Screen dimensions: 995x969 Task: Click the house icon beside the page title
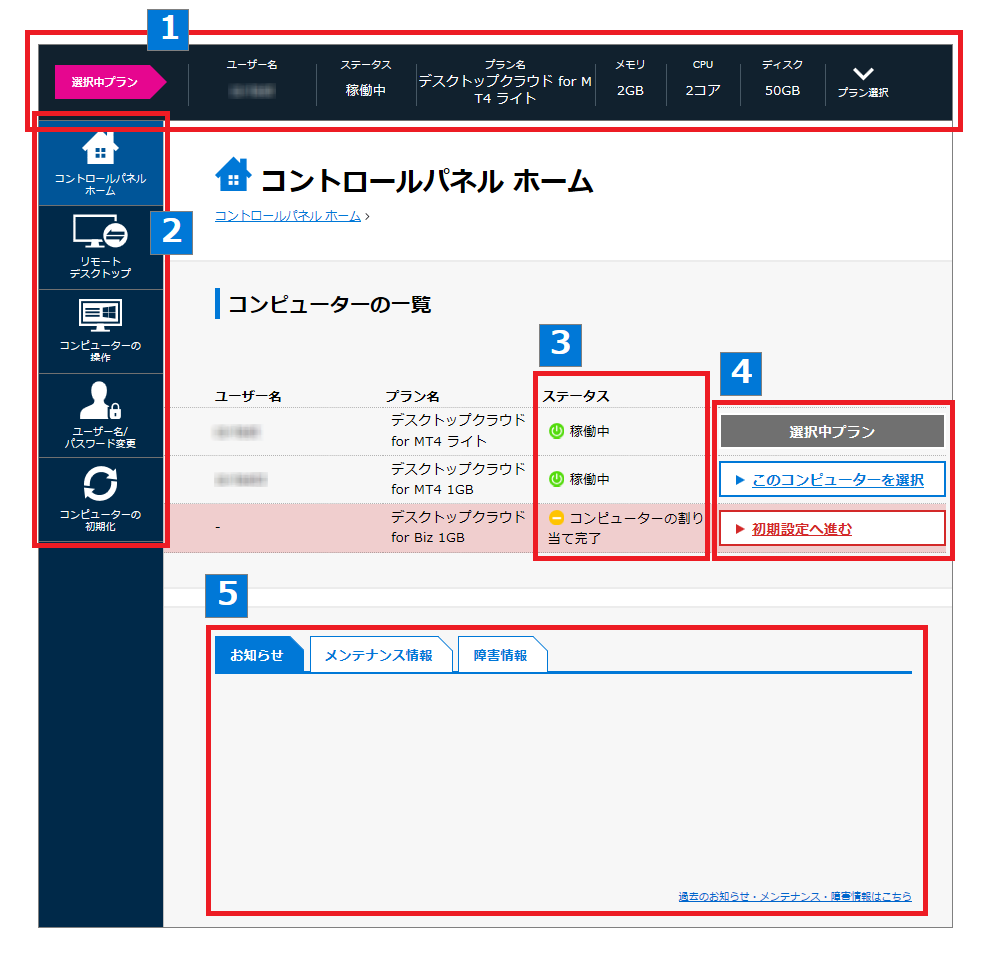[x=233, y=175]
